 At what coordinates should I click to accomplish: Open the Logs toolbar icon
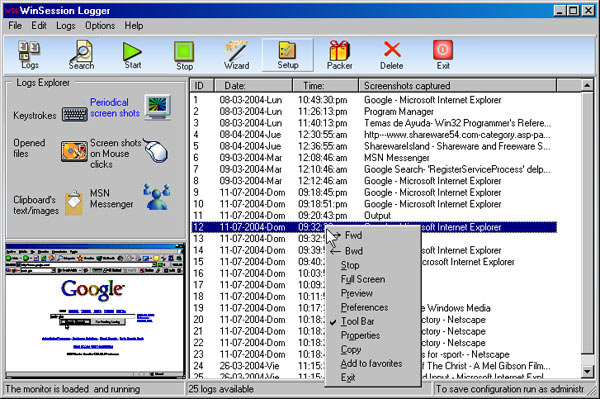(x=29, y=55)
